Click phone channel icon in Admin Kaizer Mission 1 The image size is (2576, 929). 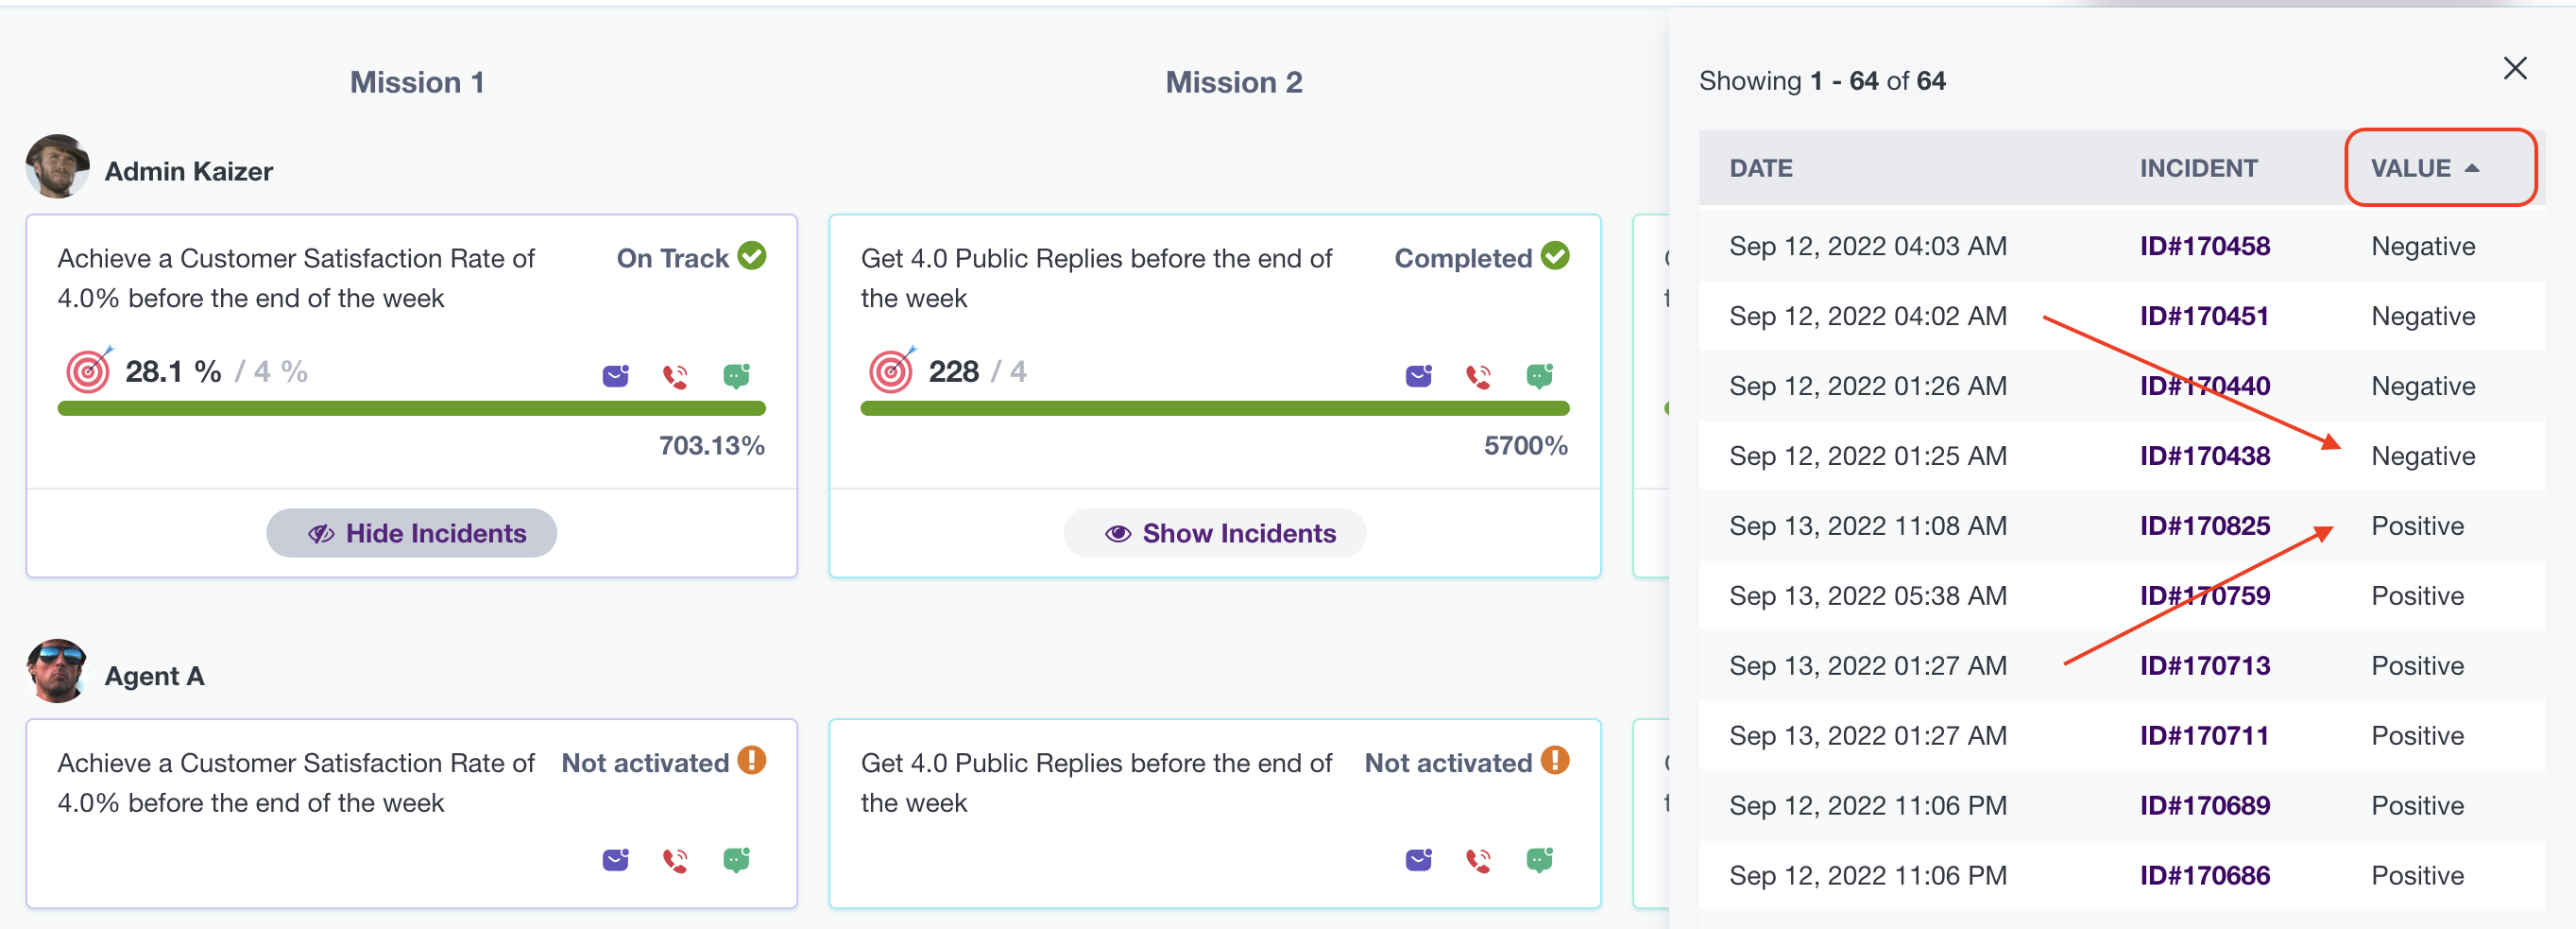(676, 376)
